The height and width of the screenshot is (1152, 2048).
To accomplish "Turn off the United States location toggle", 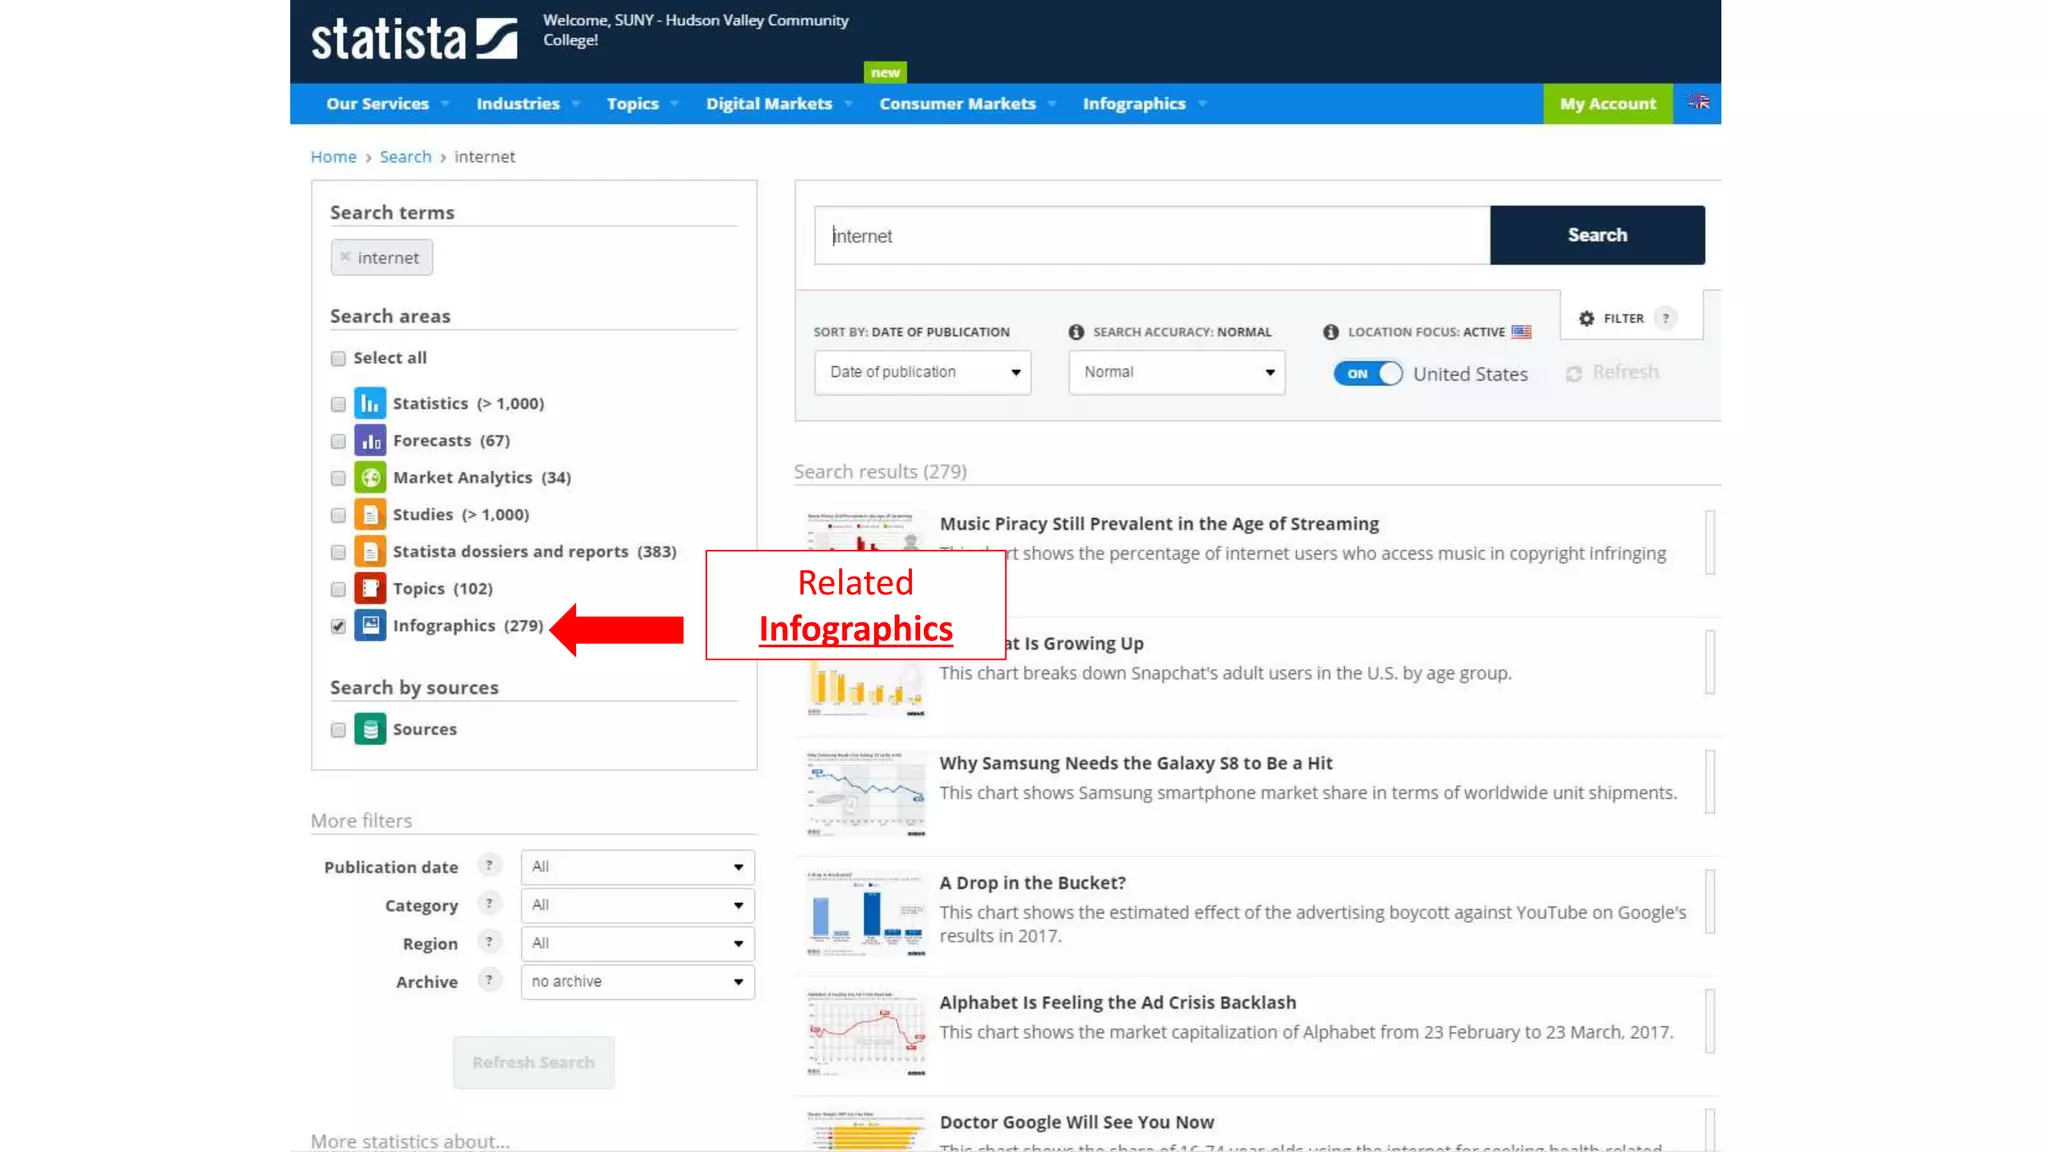I will pyautogui.click(x=1367, y=373).
